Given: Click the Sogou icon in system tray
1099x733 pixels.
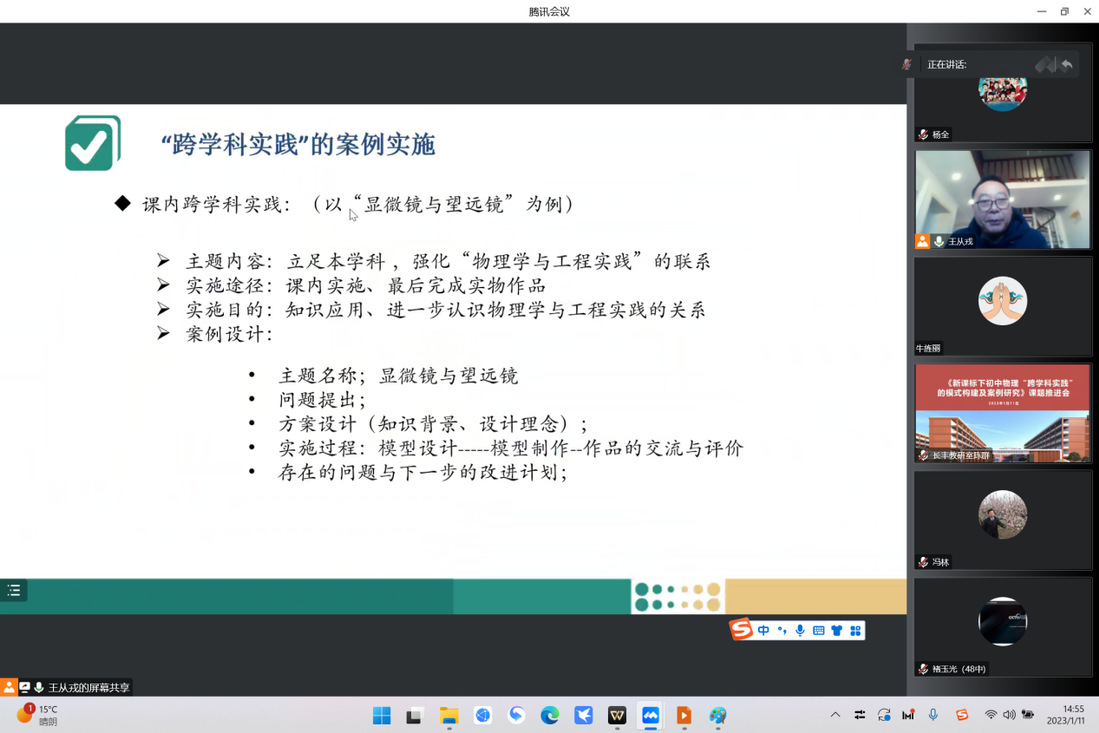Looking at the screenshot, I should tap(962, 715).
